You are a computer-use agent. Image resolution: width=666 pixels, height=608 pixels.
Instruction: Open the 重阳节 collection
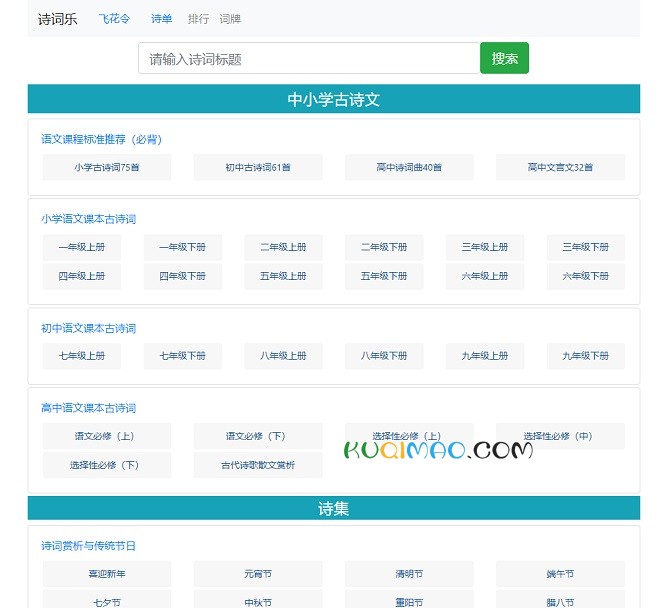pyautogui.click(x=409, y=600)
